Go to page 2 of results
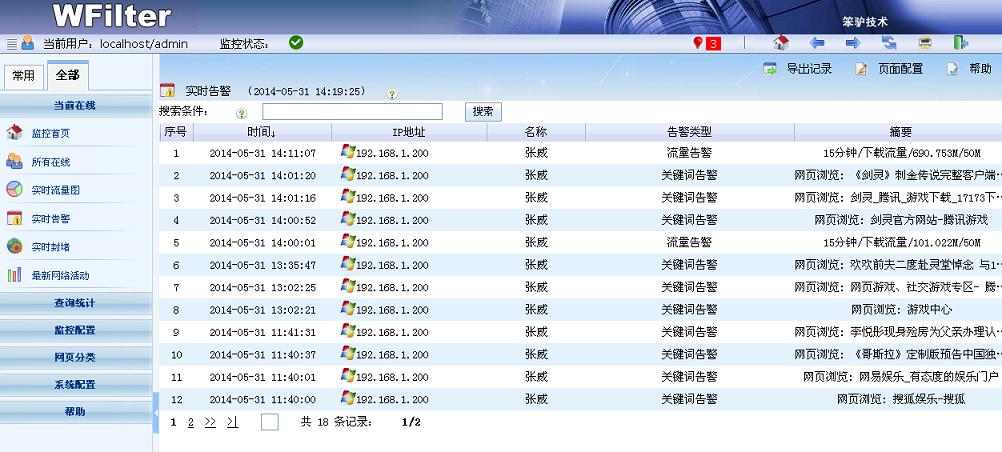The height and width of the screenshot is (452, 1002). click(190, 422)
